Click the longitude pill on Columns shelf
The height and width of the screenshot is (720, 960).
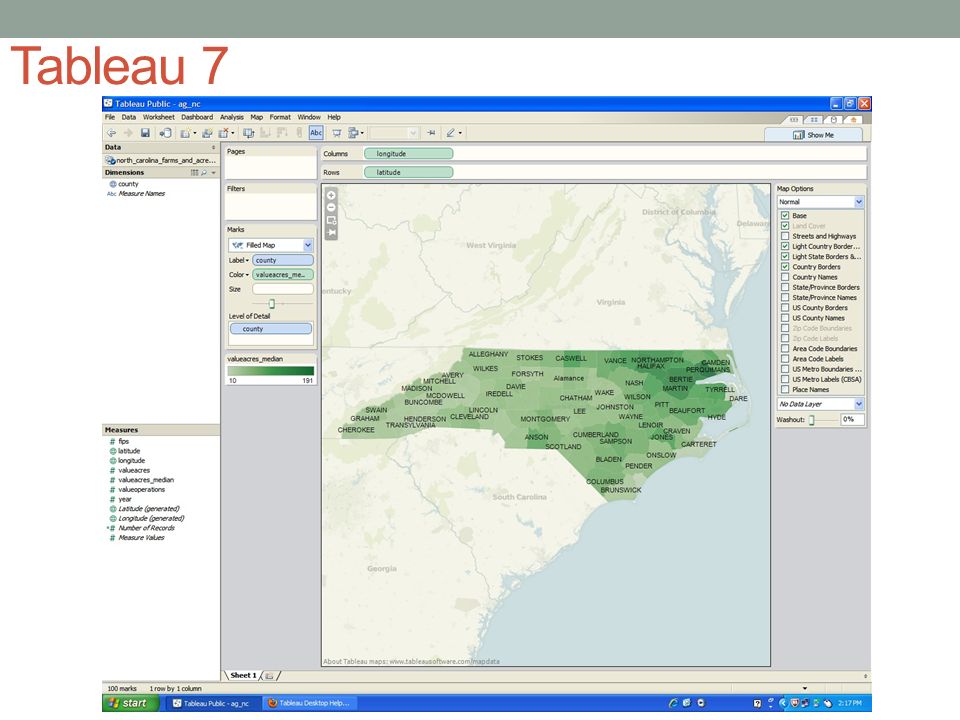point(408,154)
